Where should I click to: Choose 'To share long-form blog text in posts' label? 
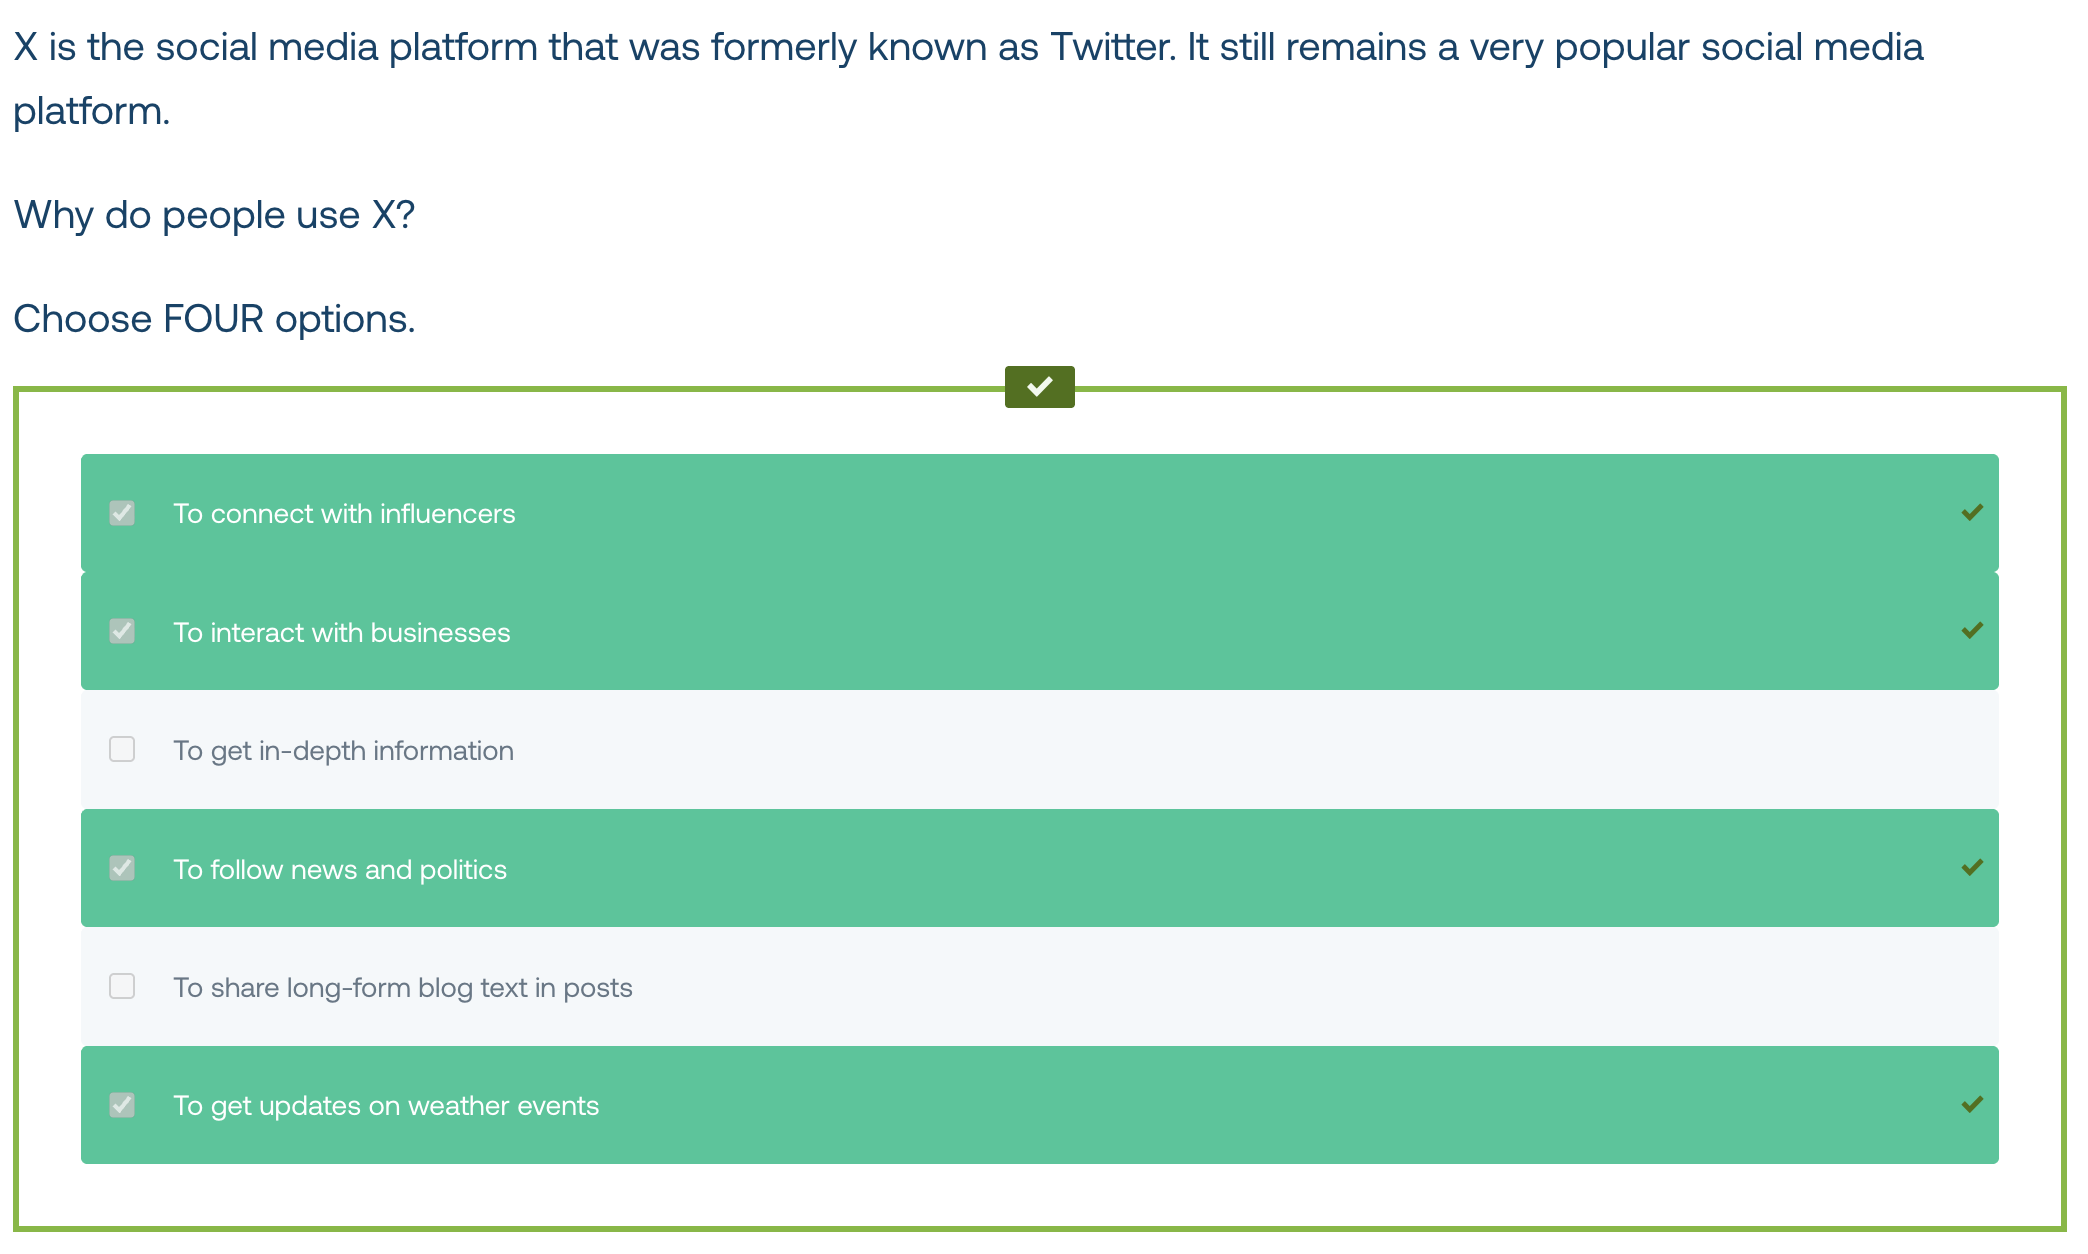point(403,988)
